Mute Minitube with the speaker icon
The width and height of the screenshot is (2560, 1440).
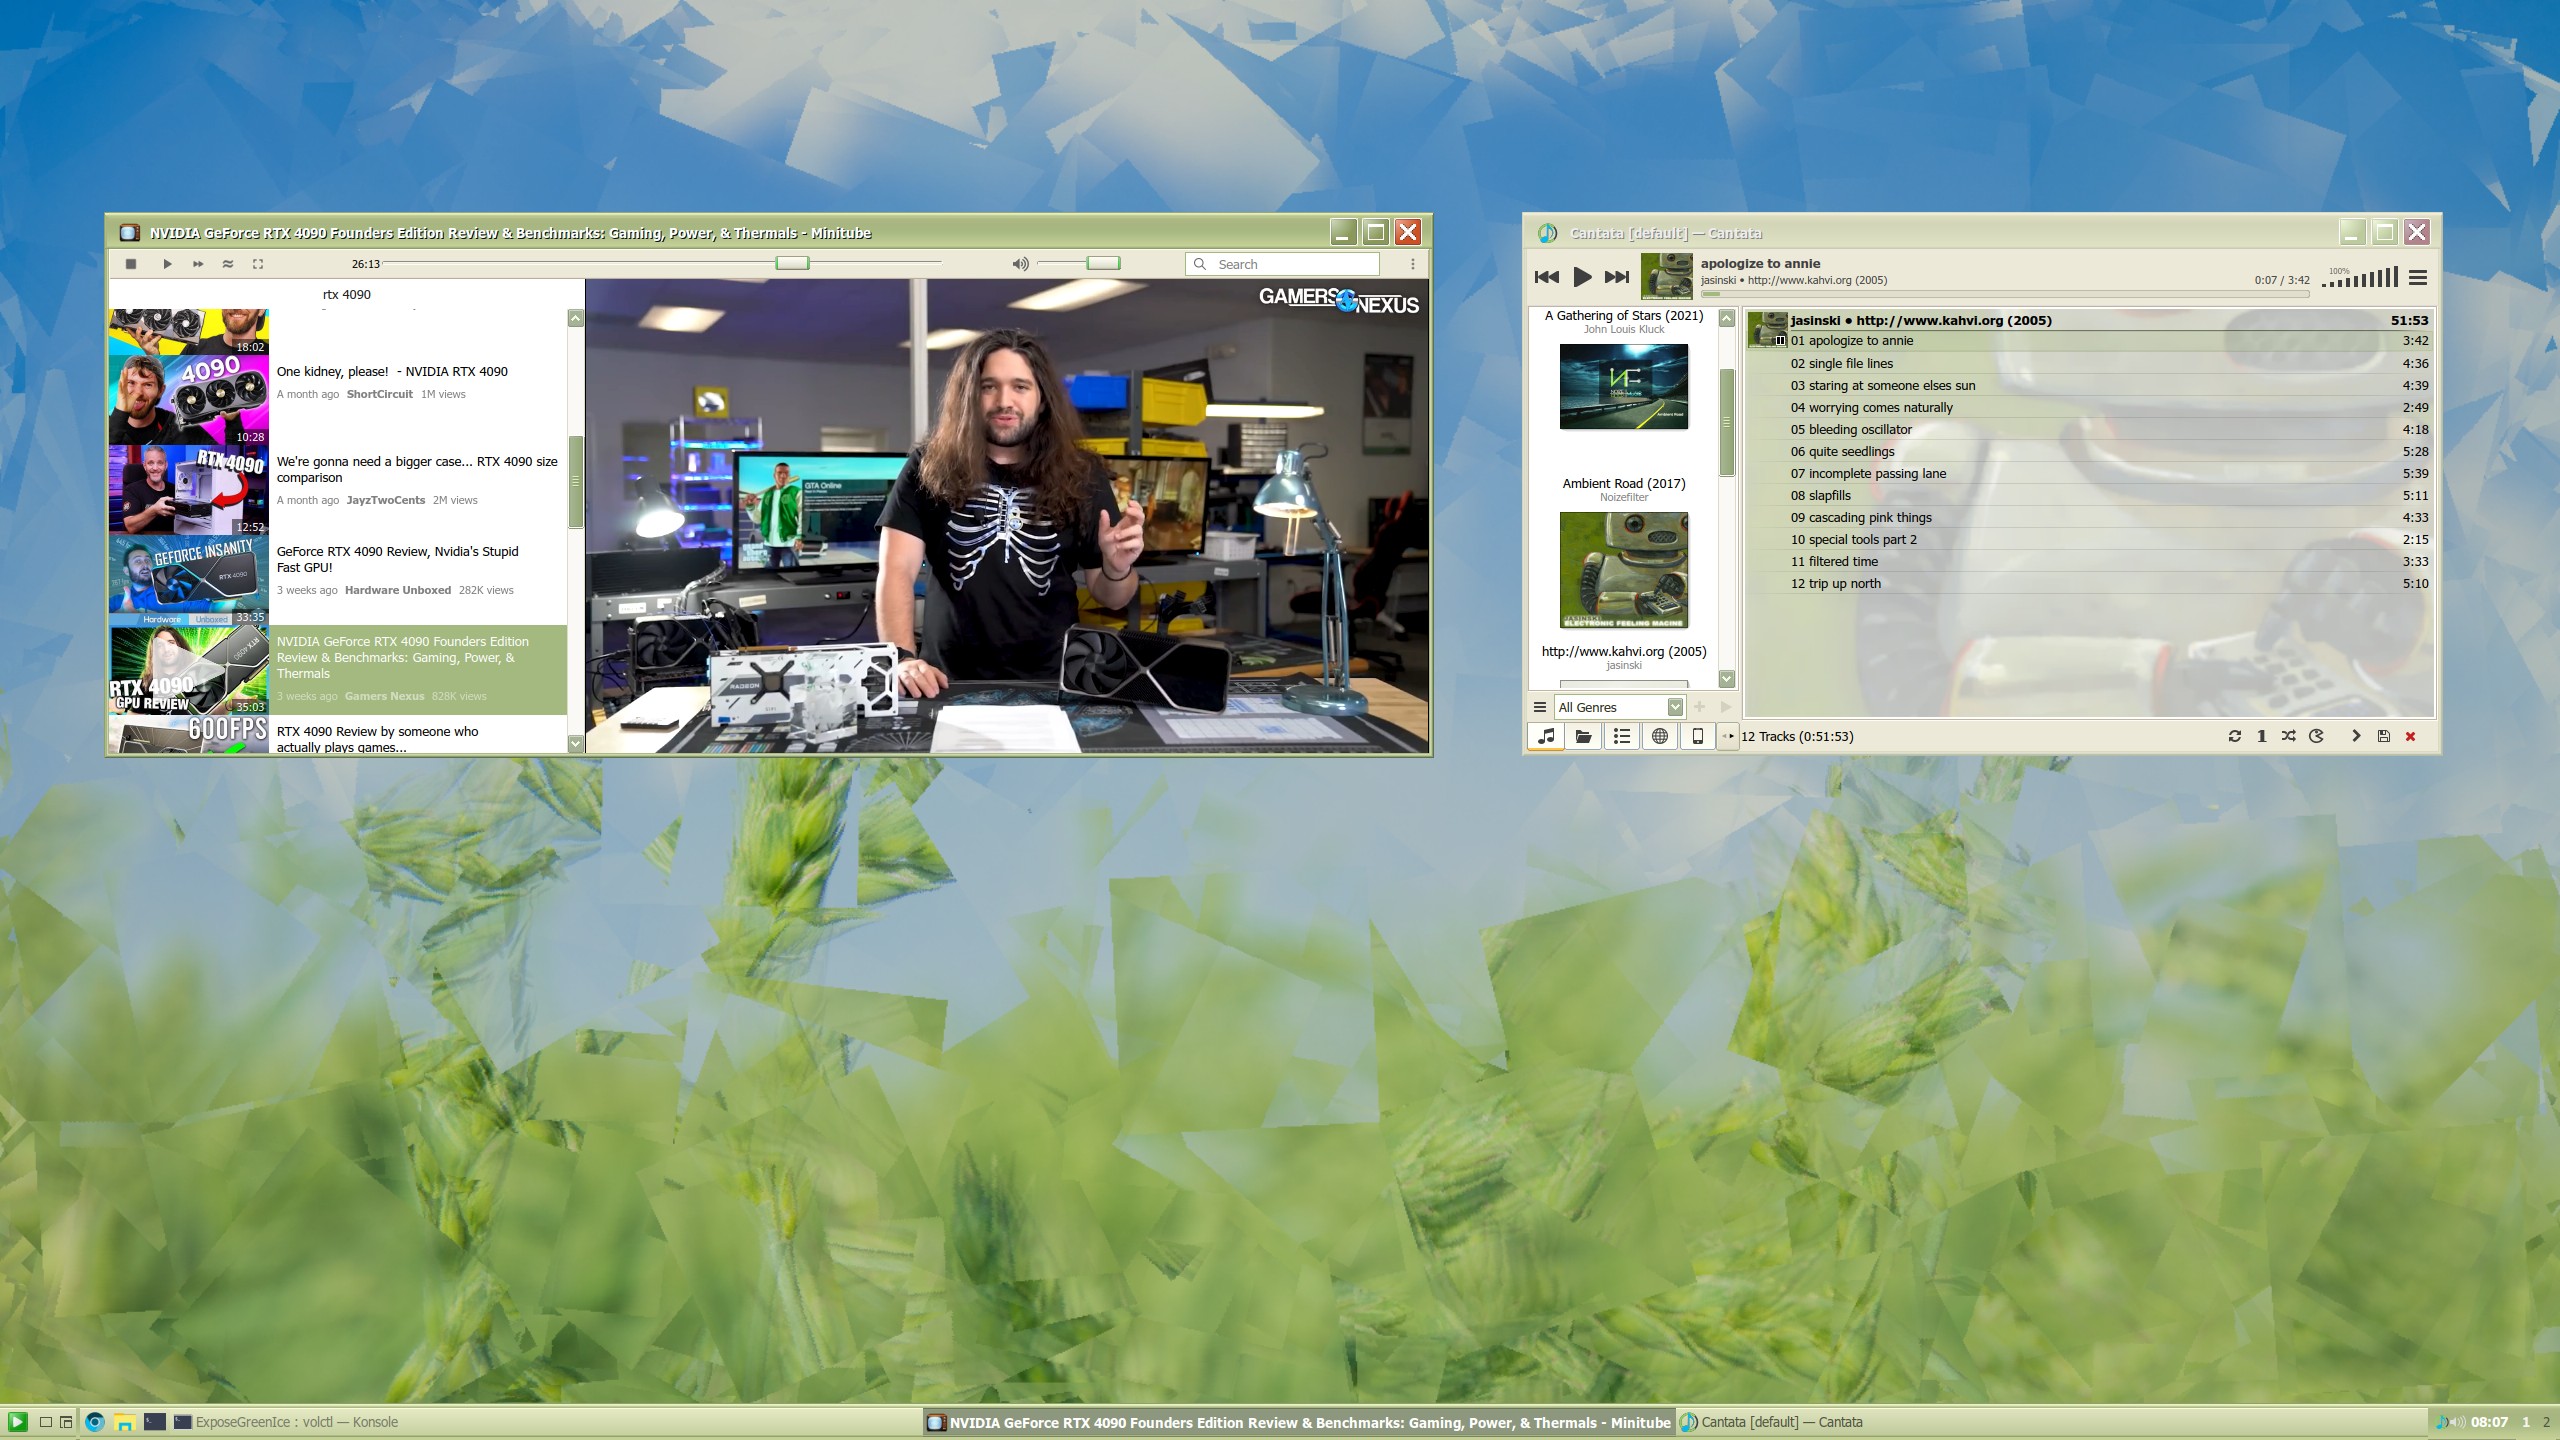point(1020,264)
